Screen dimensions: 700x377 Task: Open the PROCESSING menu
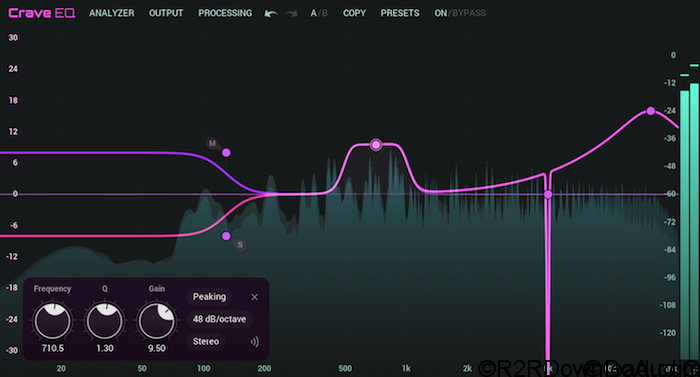point(225,13)
